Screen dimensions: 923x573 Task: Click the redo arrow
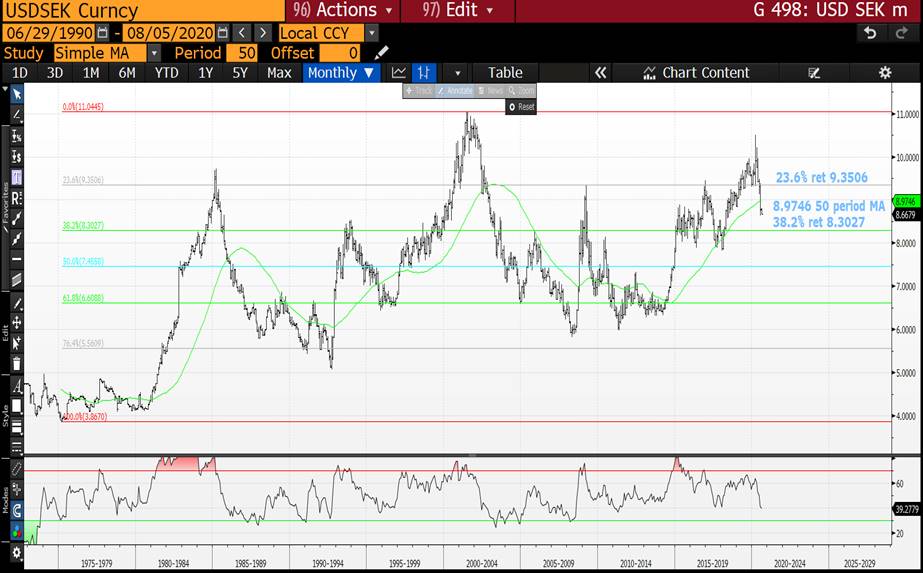pyautogui.click(x=901, y=33)
